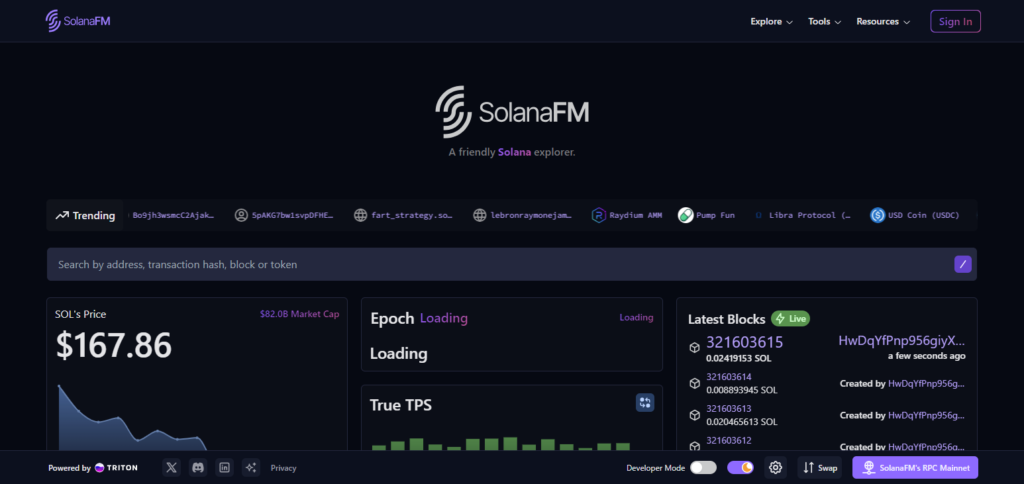Image resolution: width=1024 pixels, height=484 pixels.
Task: Click the 0.02419153 SOL value
Action: (x=739, y=359)
